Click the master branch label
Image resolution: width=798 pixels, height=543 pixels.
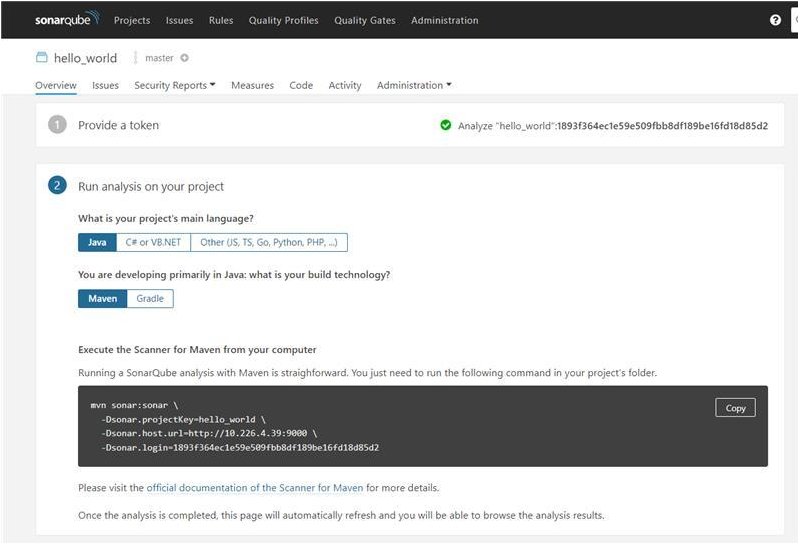pos(159,58)
